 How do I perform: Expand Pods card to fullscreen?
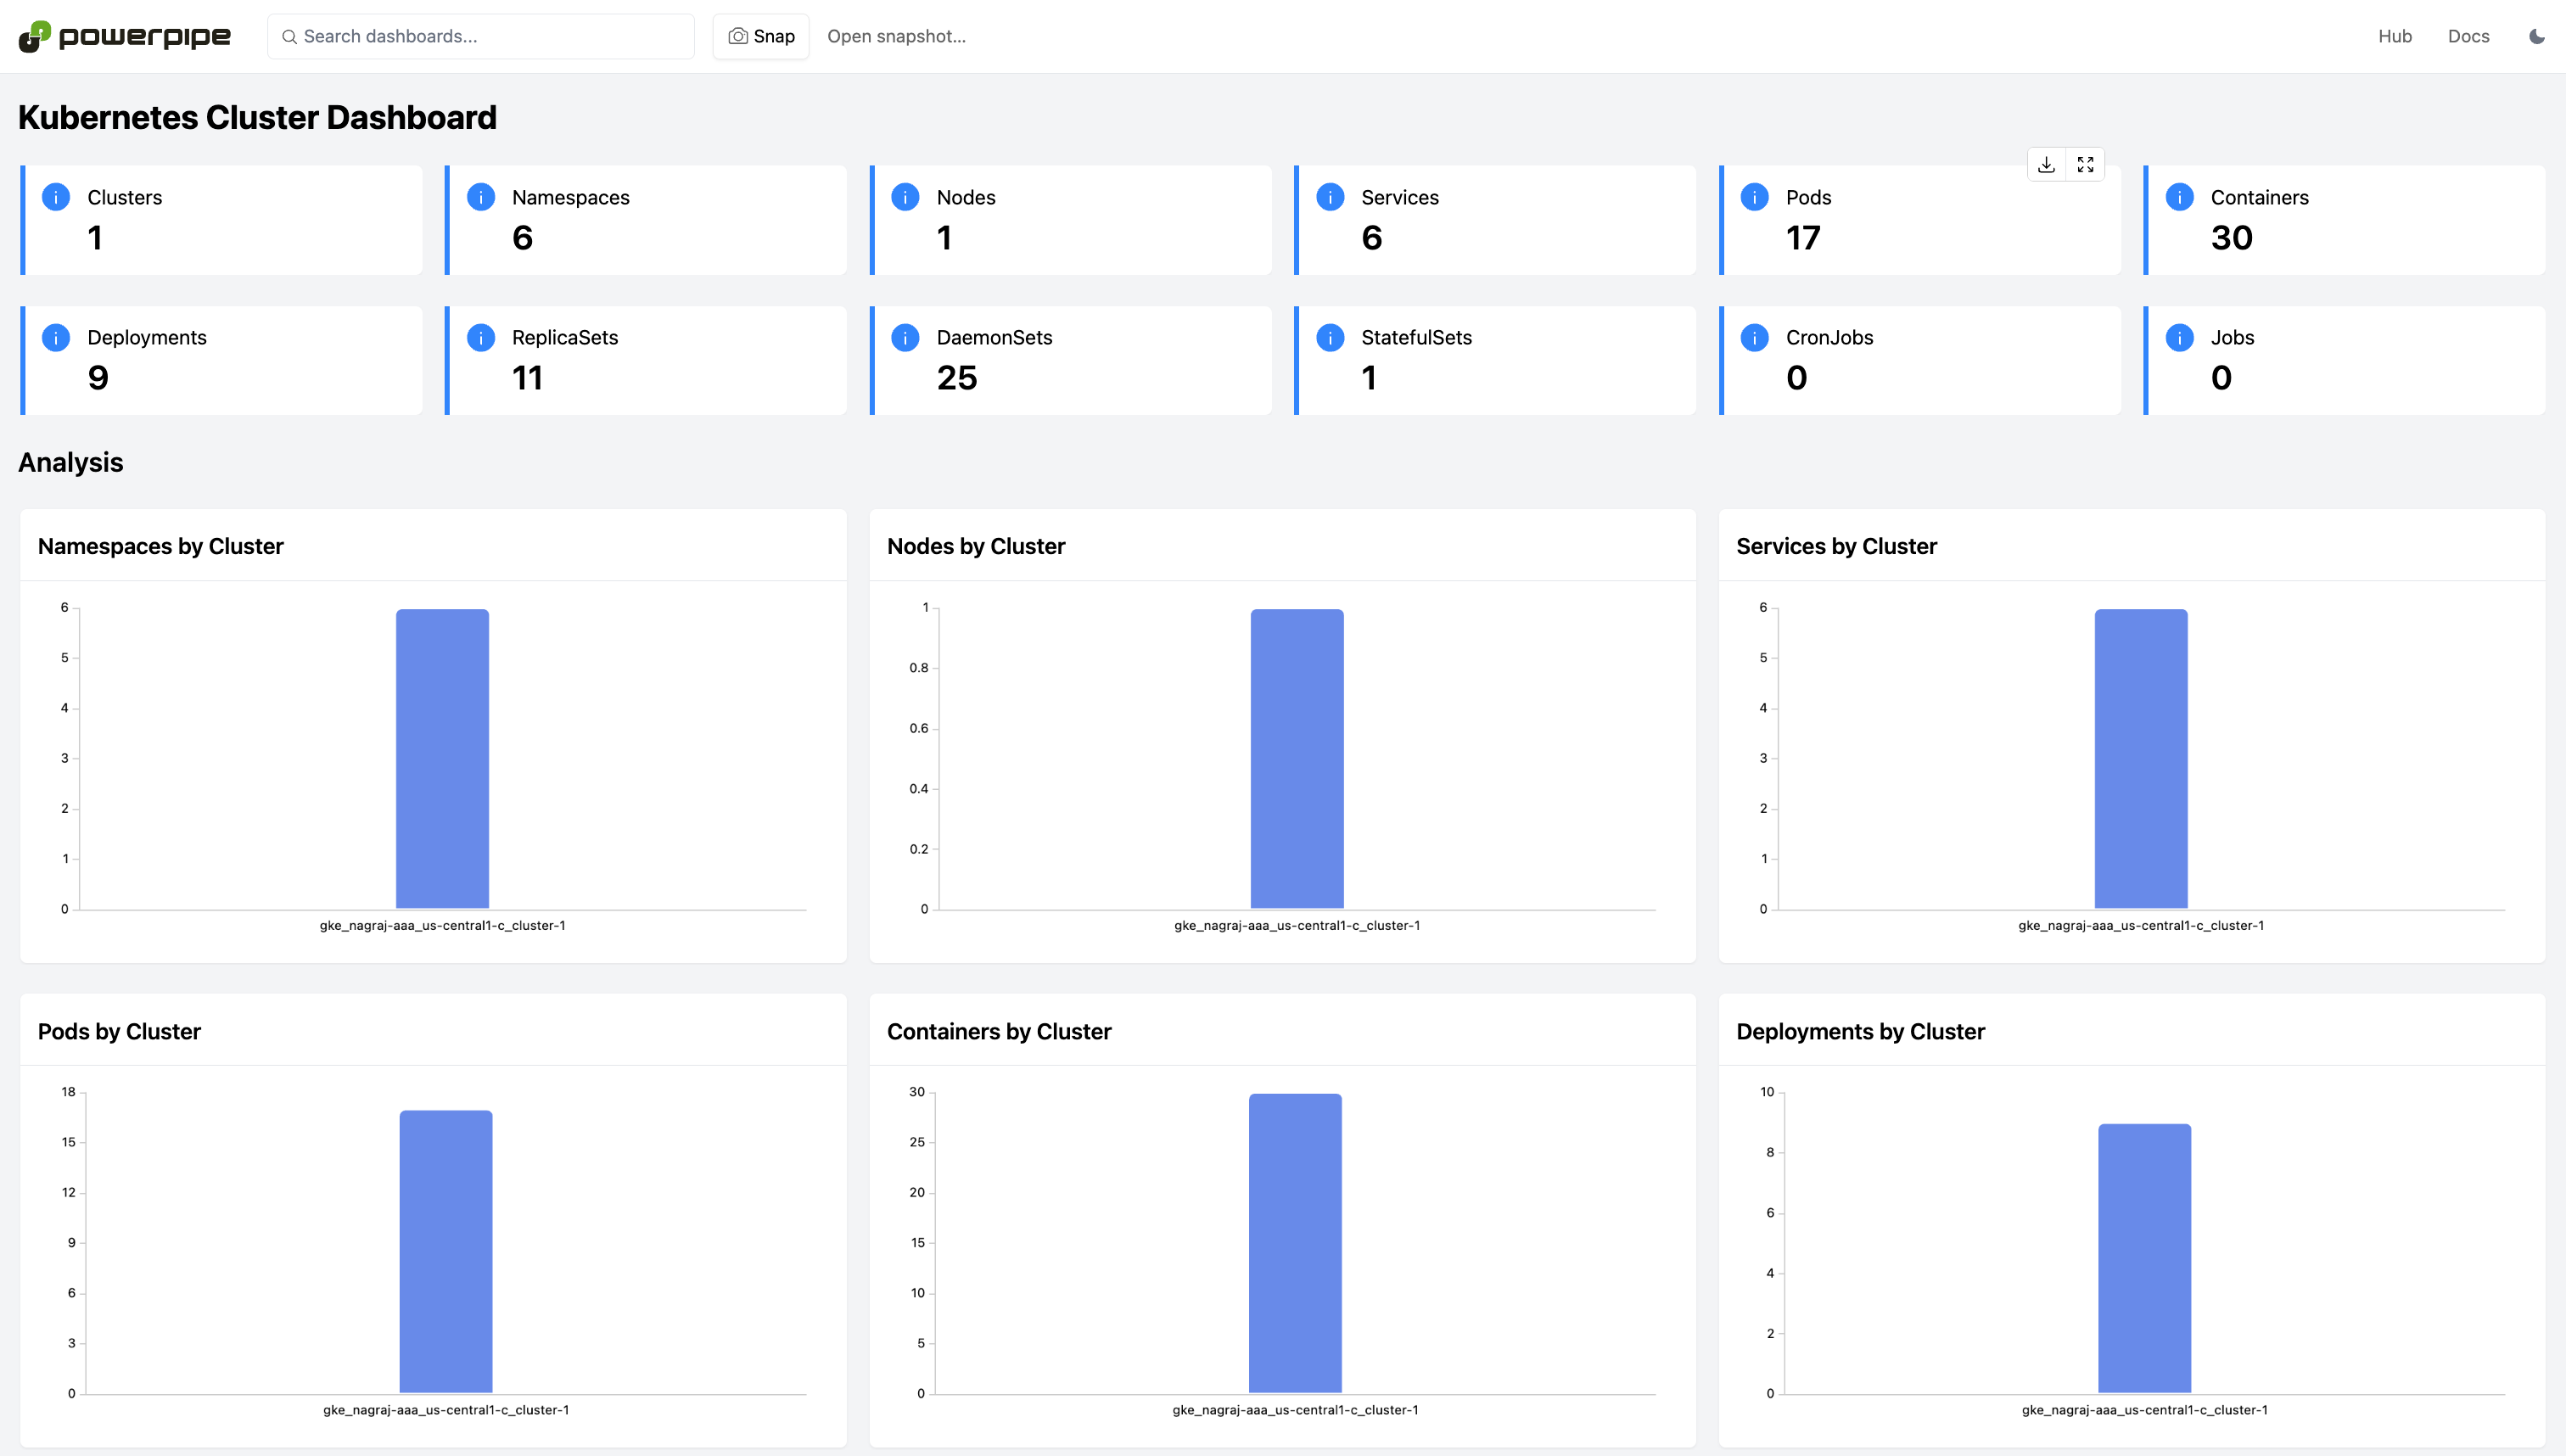[2085, 165]
